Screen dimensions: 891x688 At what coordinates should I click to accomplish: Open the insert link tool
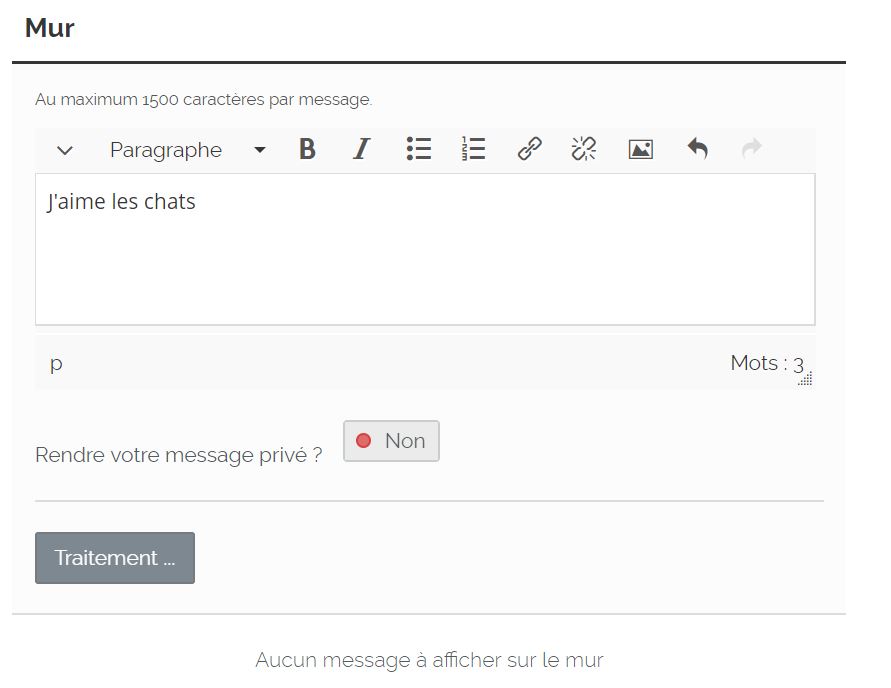529,150
